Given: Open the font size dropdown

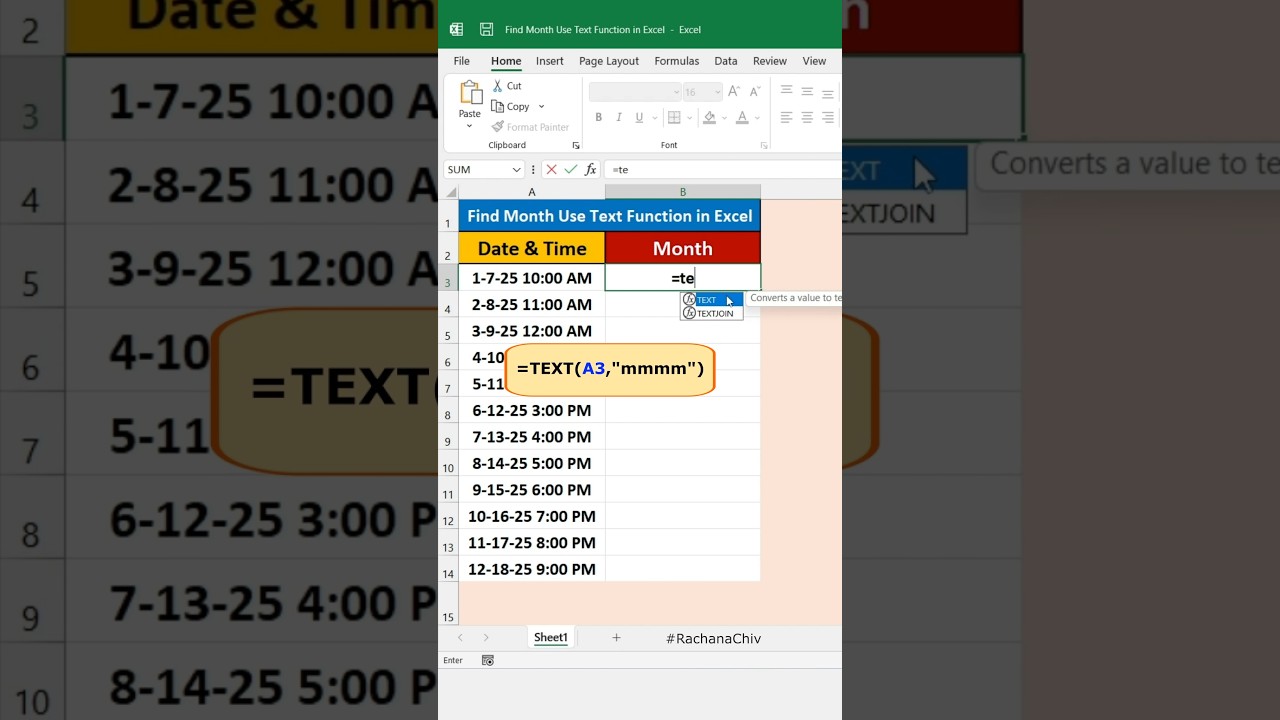Looking at the screenshot, I should click(716, 92).
